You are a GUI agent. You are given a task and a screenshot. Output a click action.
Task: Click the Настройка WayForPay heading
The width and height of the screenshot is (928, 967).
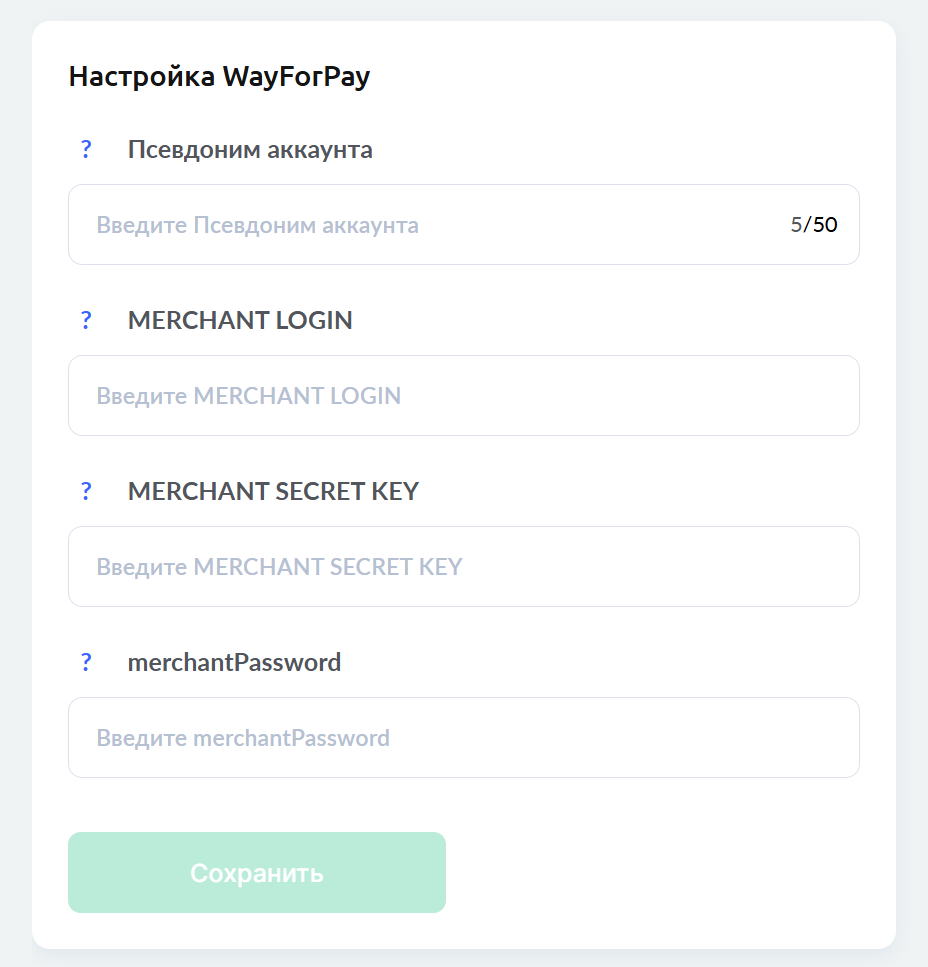point(219,77)
